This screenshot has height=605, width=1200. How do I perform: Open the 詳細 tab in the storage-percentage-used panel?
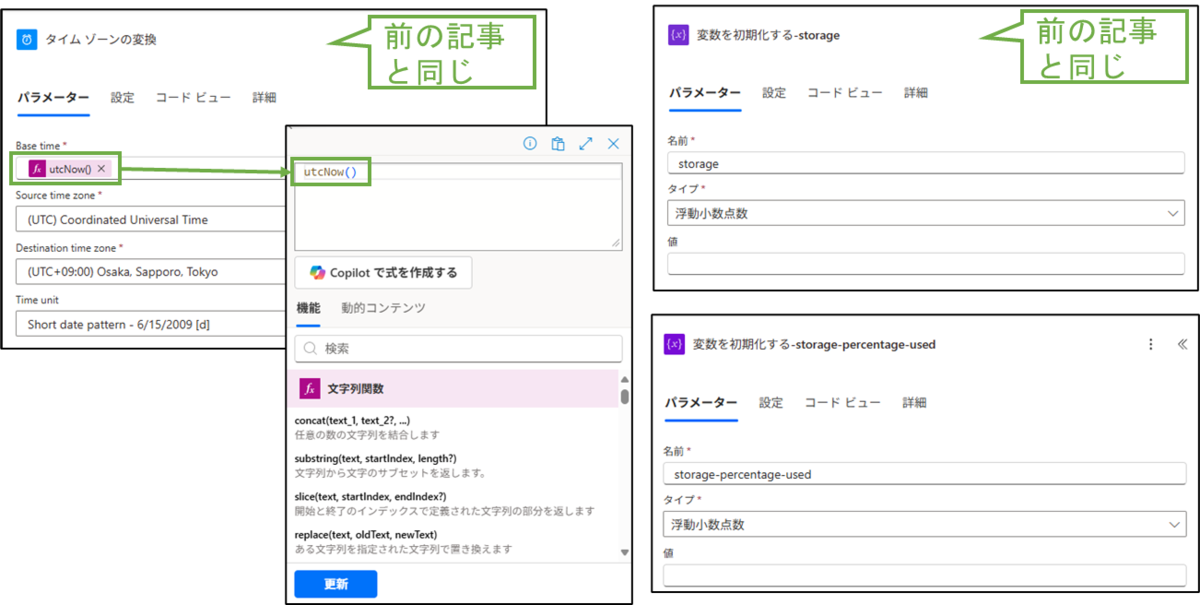click(x=913, y=403)
